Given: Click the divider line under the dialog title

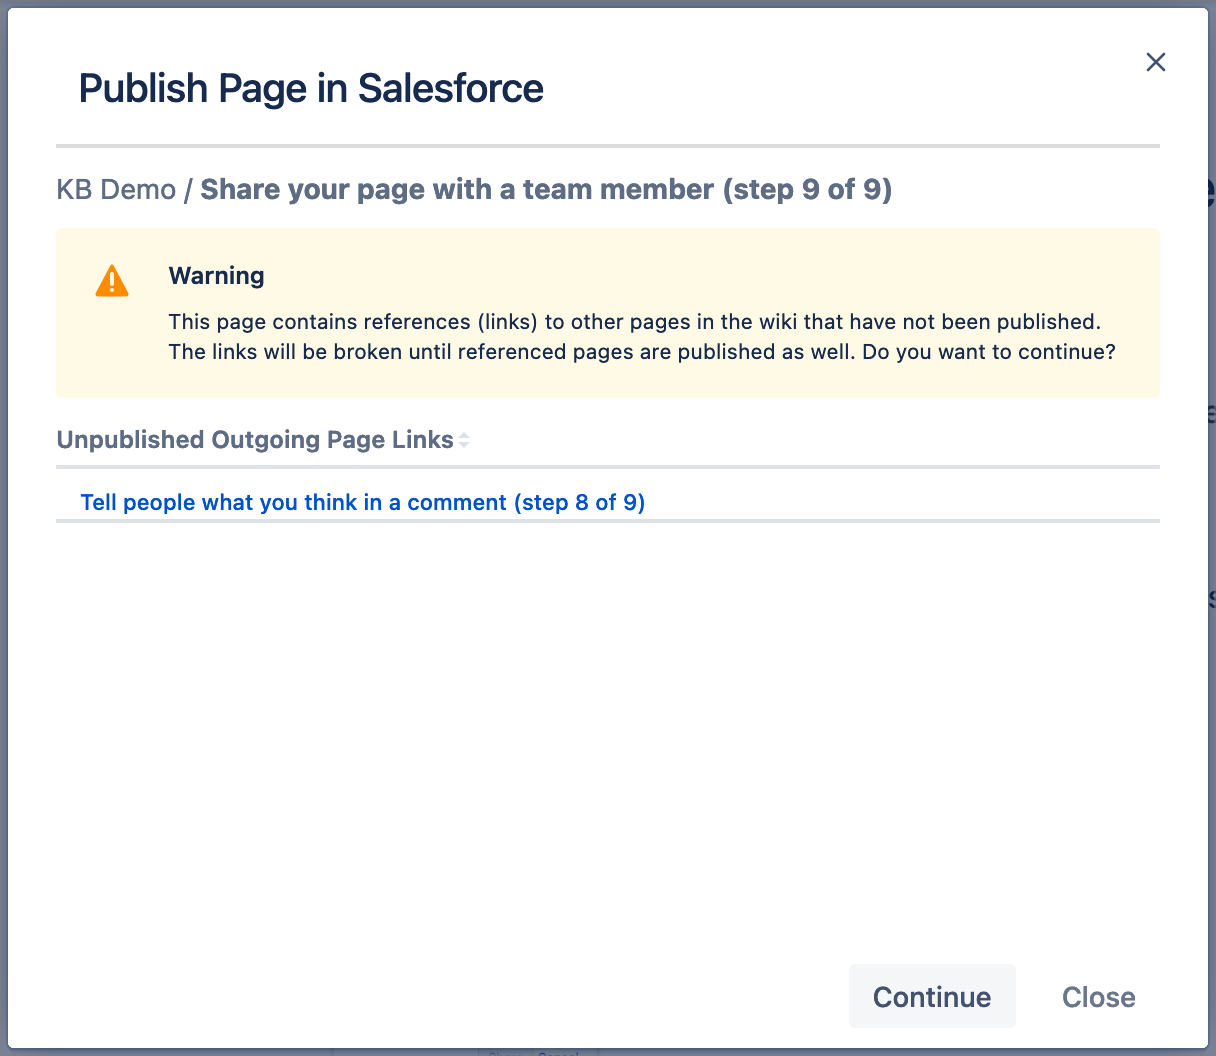Looking at the screenshot, I should click(x=608, y=146).
